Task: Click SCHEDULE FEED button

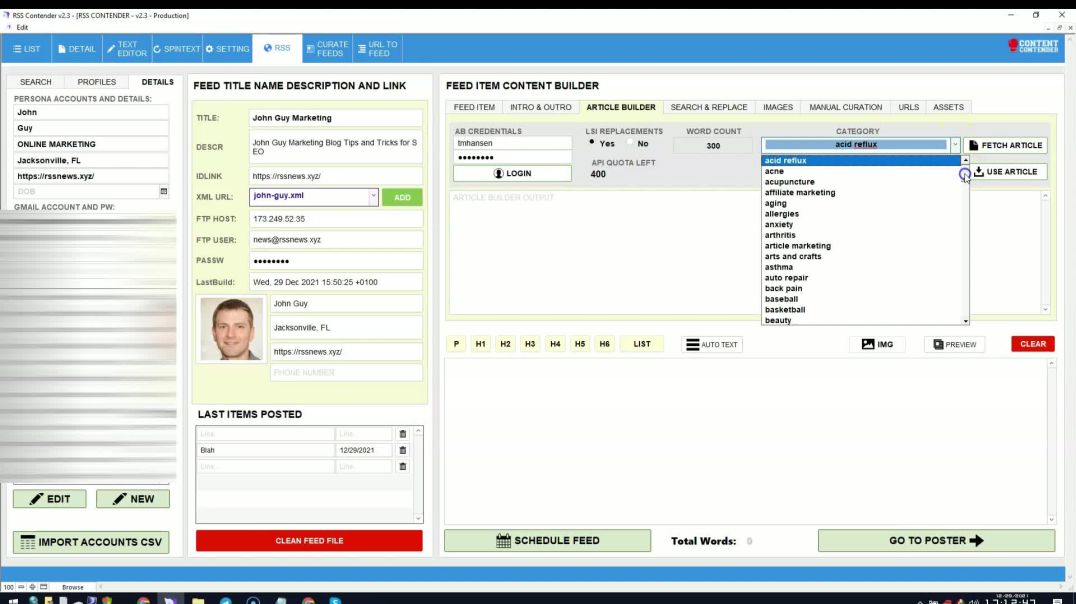Action: point(548,541)
